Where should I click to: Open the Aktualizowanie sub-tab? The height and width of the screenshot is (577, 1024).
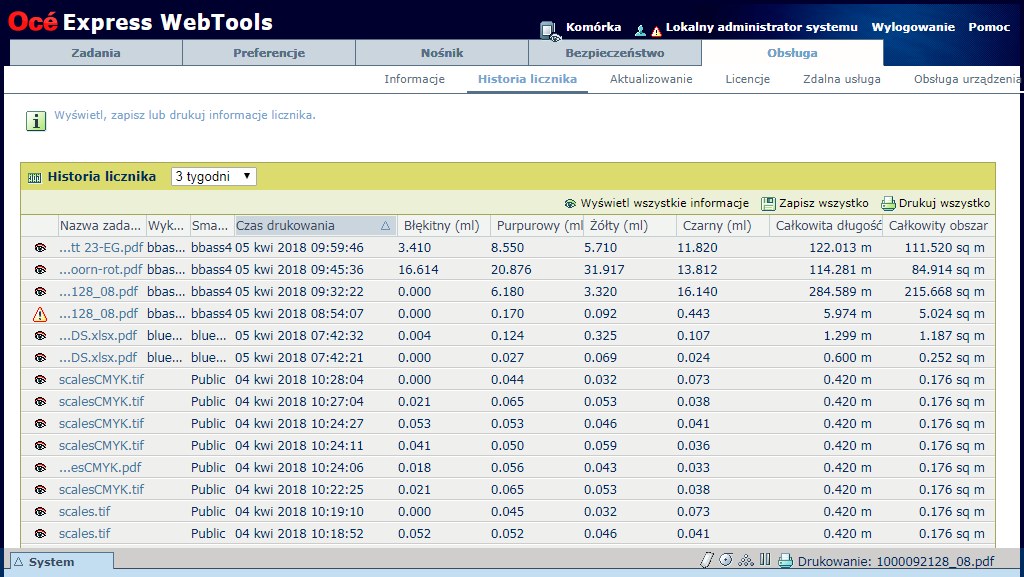tap(651, 79)
